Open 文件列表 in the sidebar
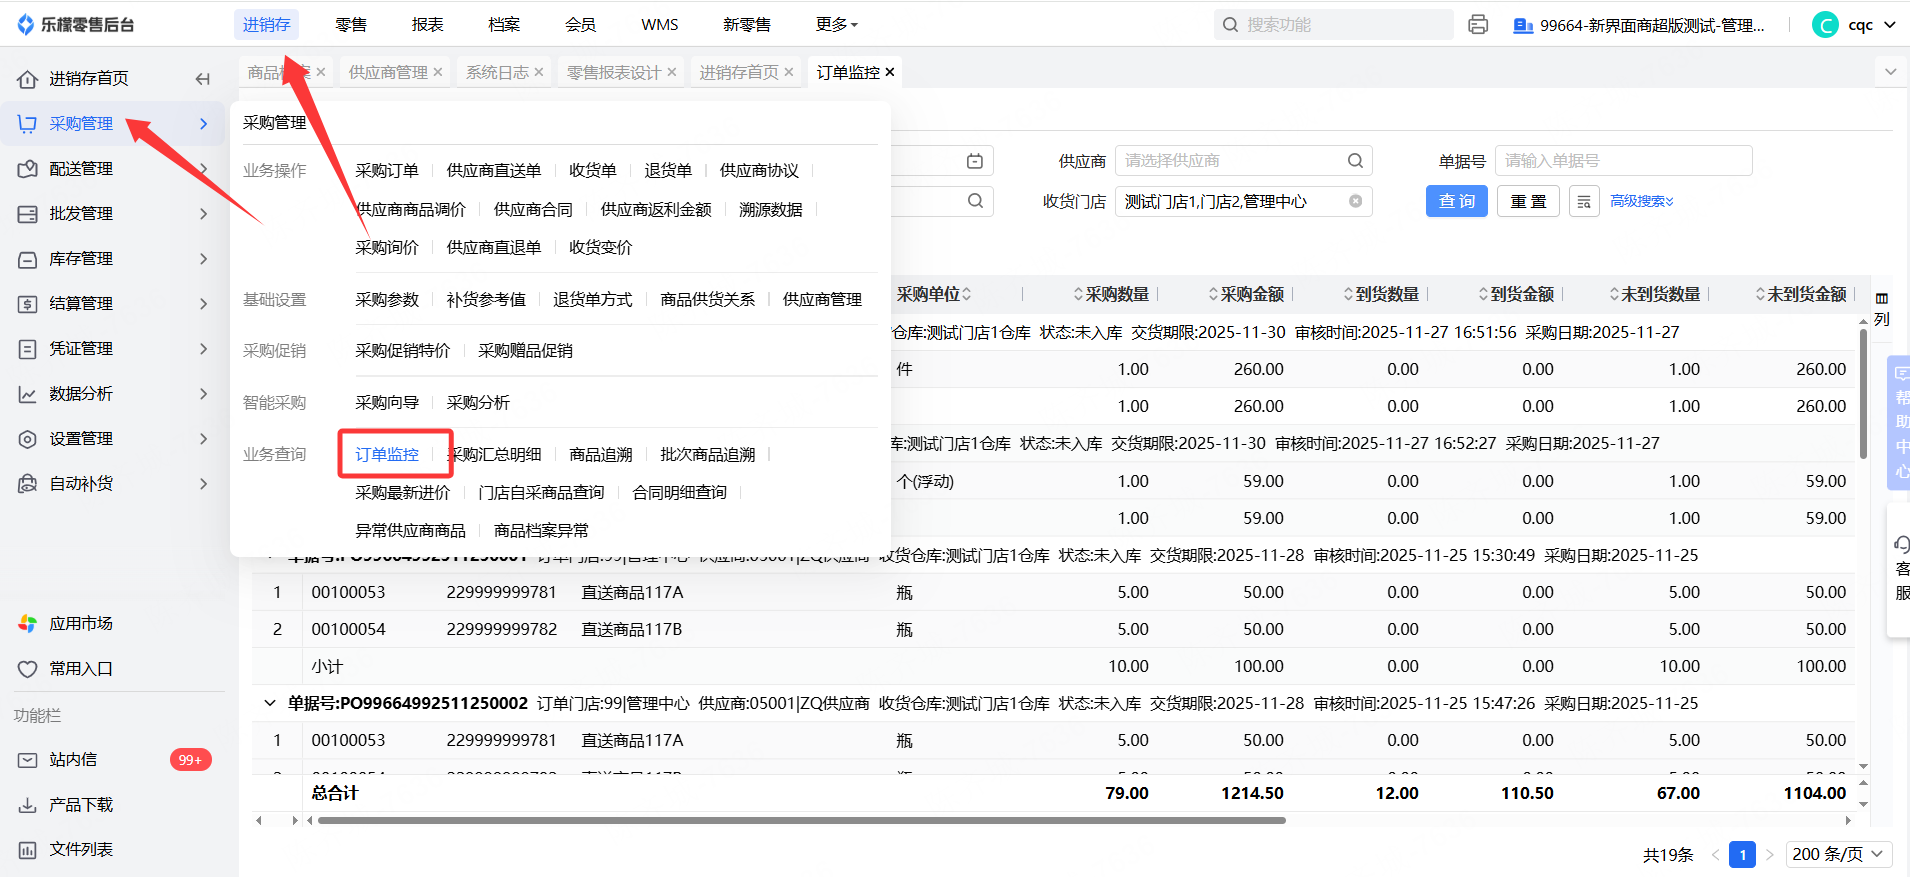 81,850
